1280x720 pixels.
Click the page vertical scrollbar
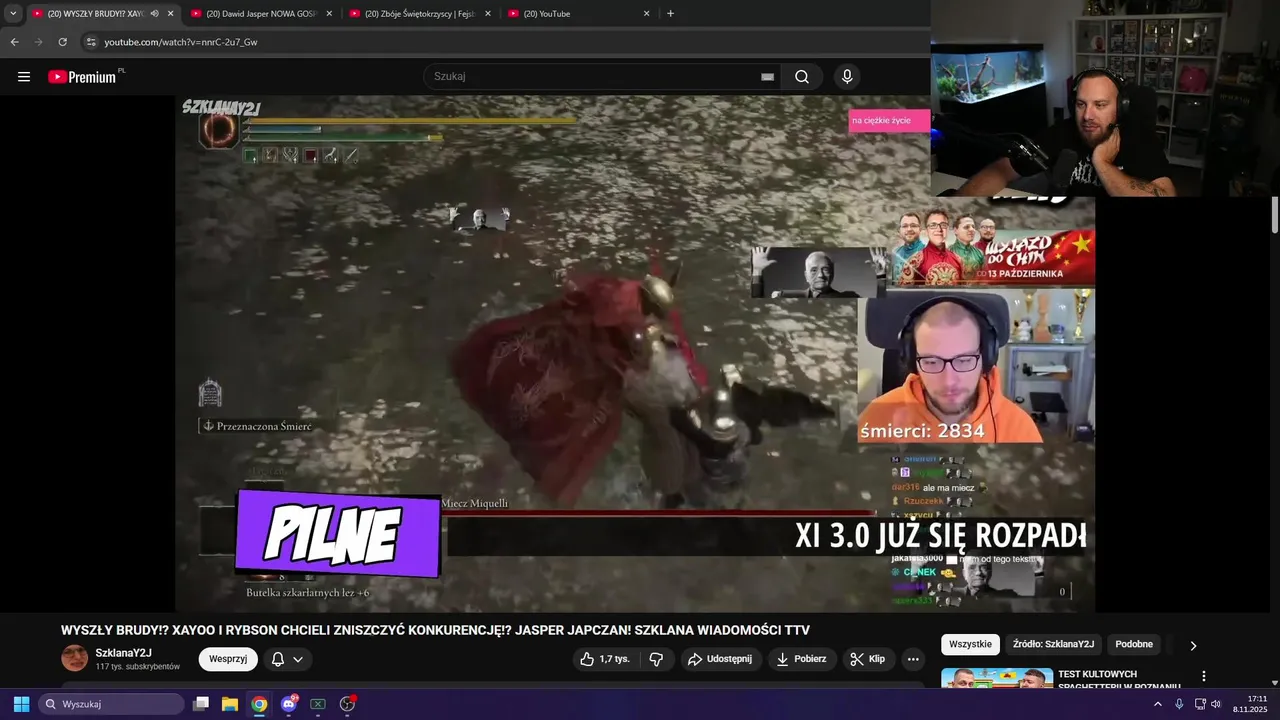[1275, 215]
